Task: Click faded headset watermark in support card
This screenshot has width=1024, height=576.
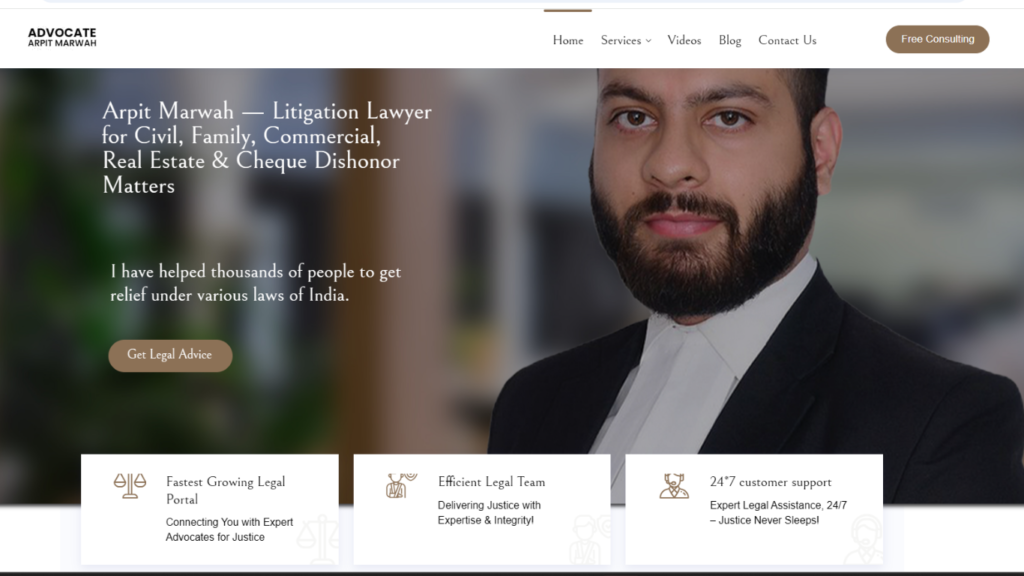Action: coord(863,539)
